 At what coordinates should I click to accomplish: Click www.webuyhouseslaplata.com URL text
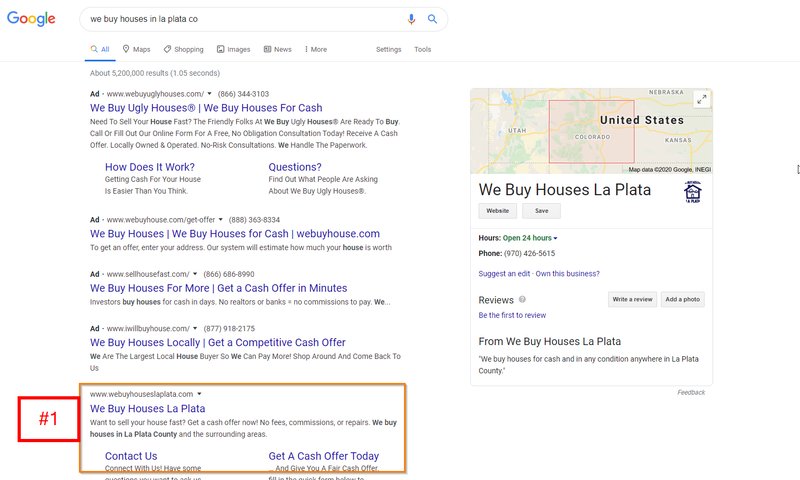click(x=141, y=394)
